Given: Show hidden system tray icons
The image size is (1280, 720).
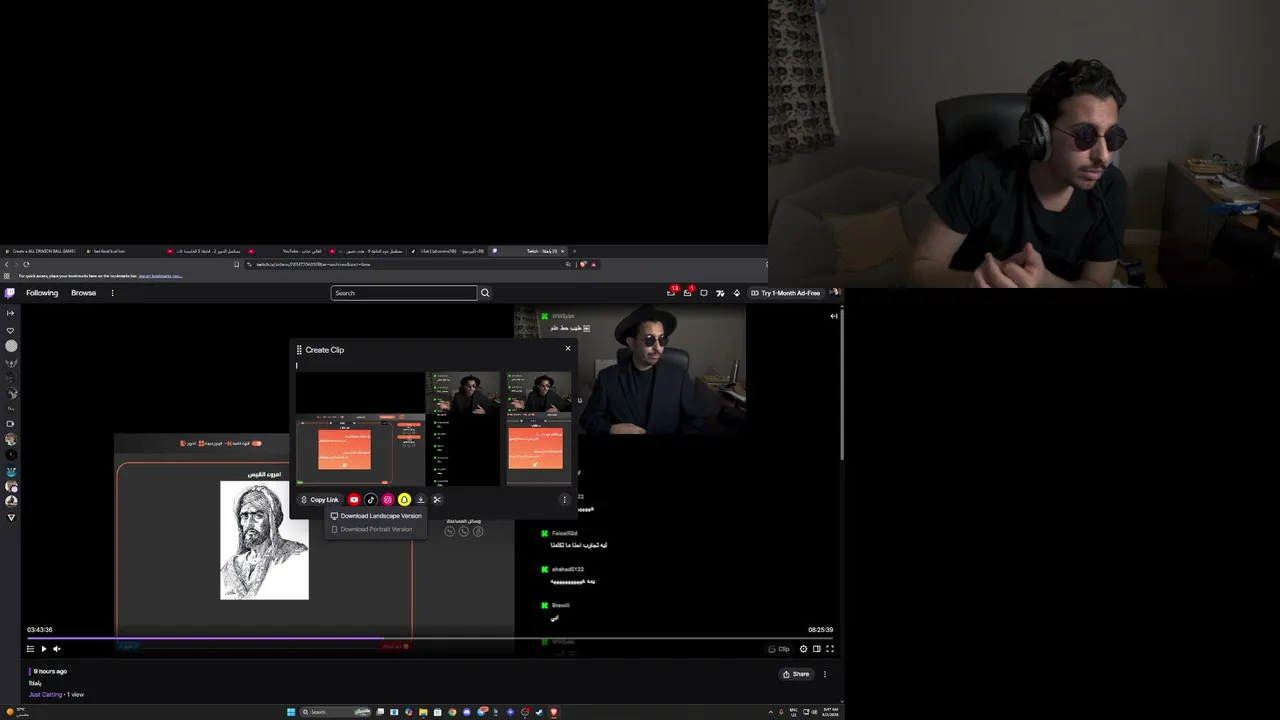Looking at the screenshot, I should pos(770,712).
